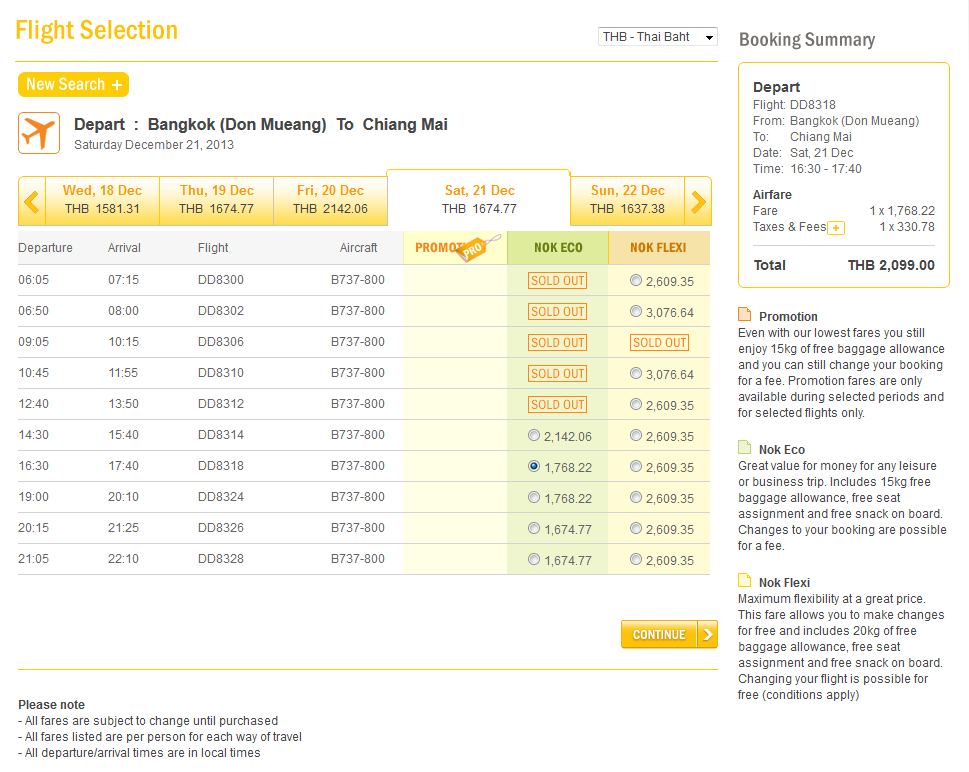
Task: Select Sun, 22 Dec date tab
Action: (x=627, y=200)
